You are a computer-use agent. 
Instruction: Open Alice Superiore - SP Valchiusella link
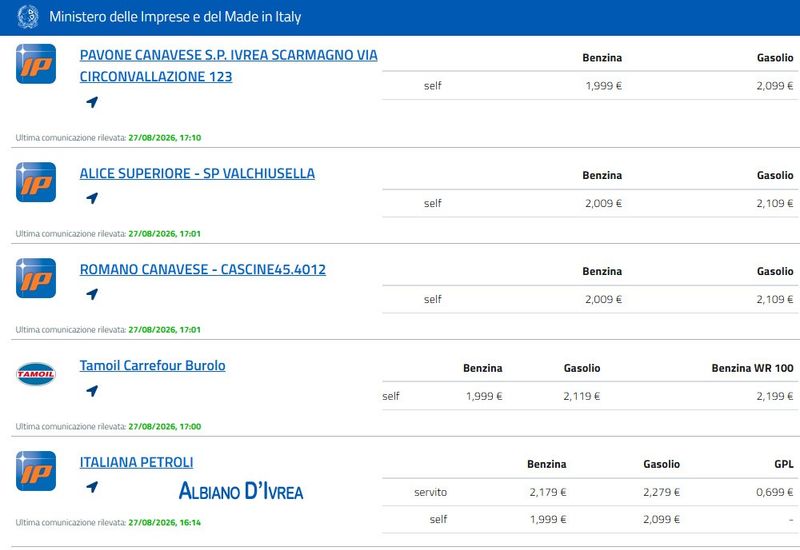(197, 173)
